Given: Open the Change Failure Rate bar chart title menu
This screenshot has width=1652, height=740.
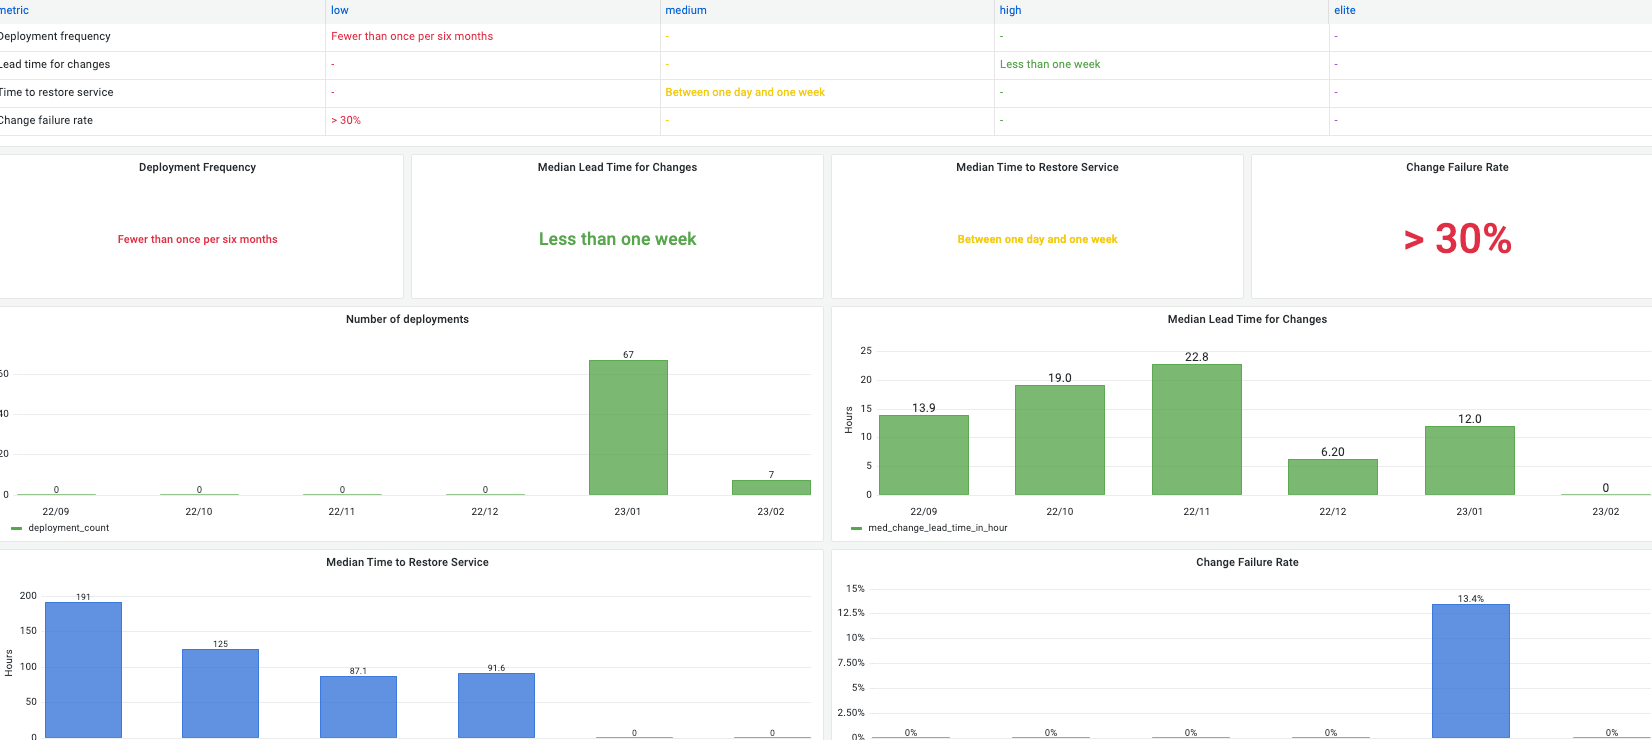Looking at the screenshot, I should 1247,562.
